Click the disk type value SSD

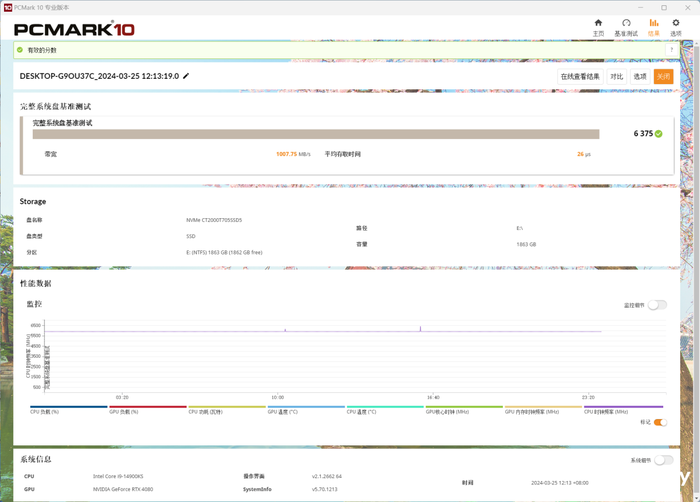(x=191, y=236)
